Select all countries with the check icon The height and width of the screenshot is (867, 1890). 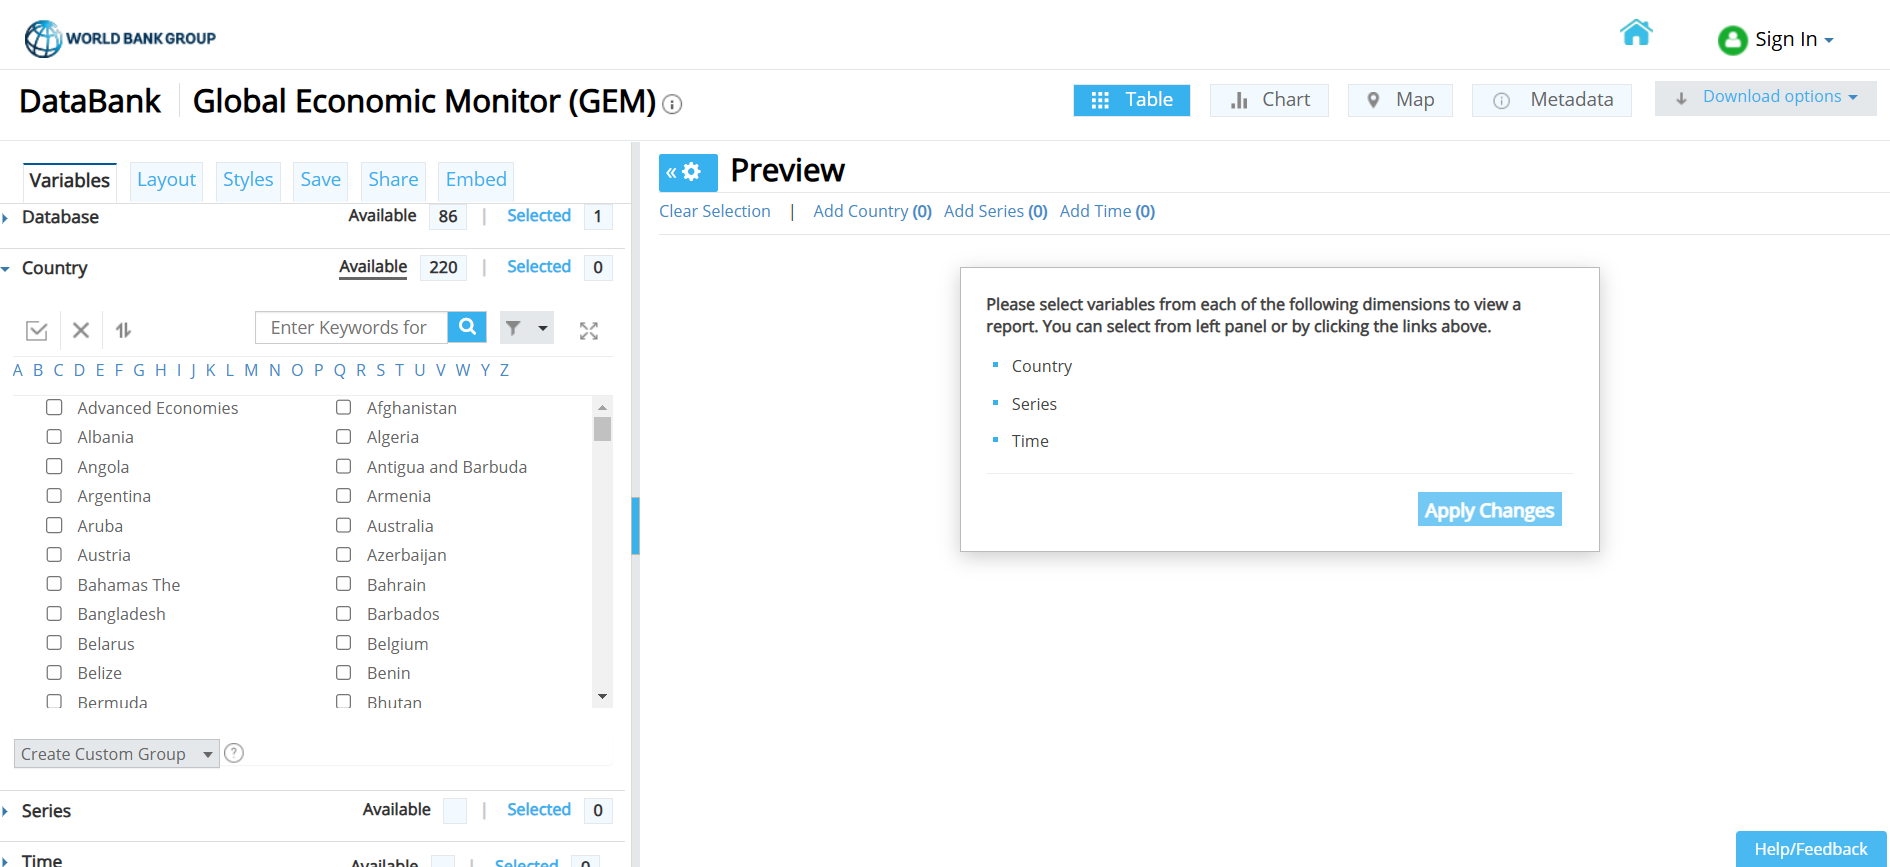pyautogui.click(x=37, y=330)
